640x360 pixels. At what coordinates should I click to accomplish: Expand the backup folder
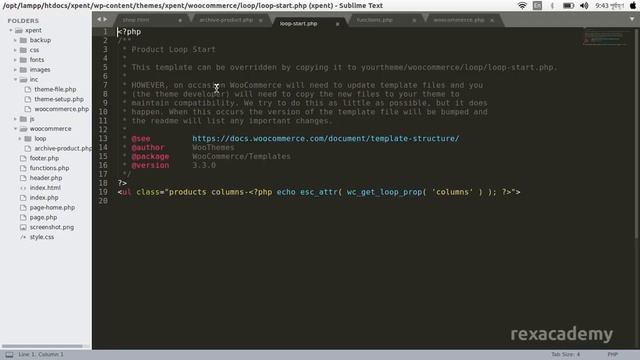pos(15,40)
